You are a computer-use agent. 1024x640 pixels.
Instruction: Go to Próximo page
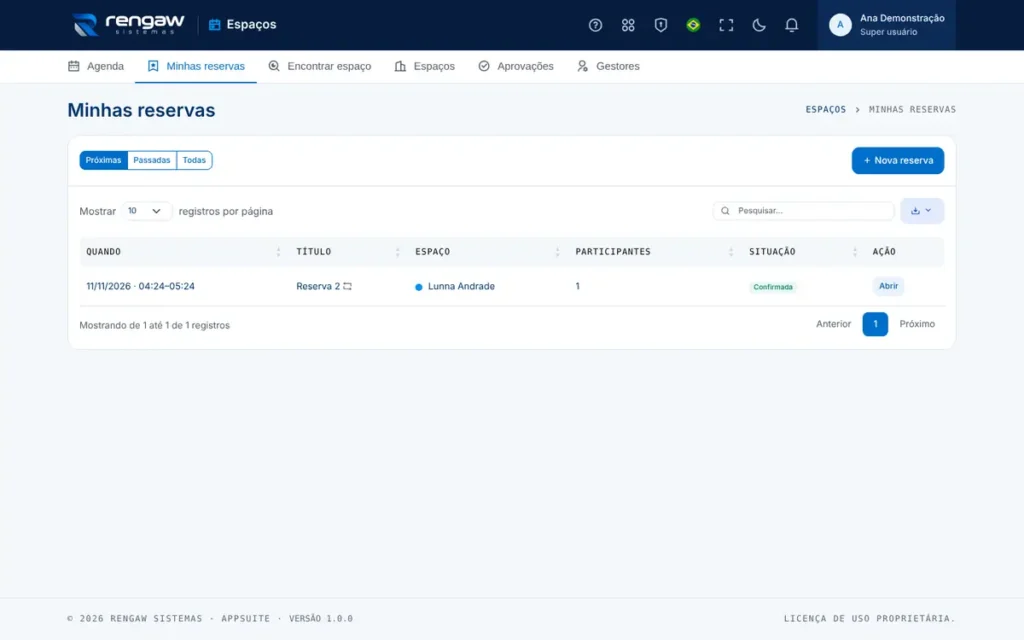(x=917, y=324)
